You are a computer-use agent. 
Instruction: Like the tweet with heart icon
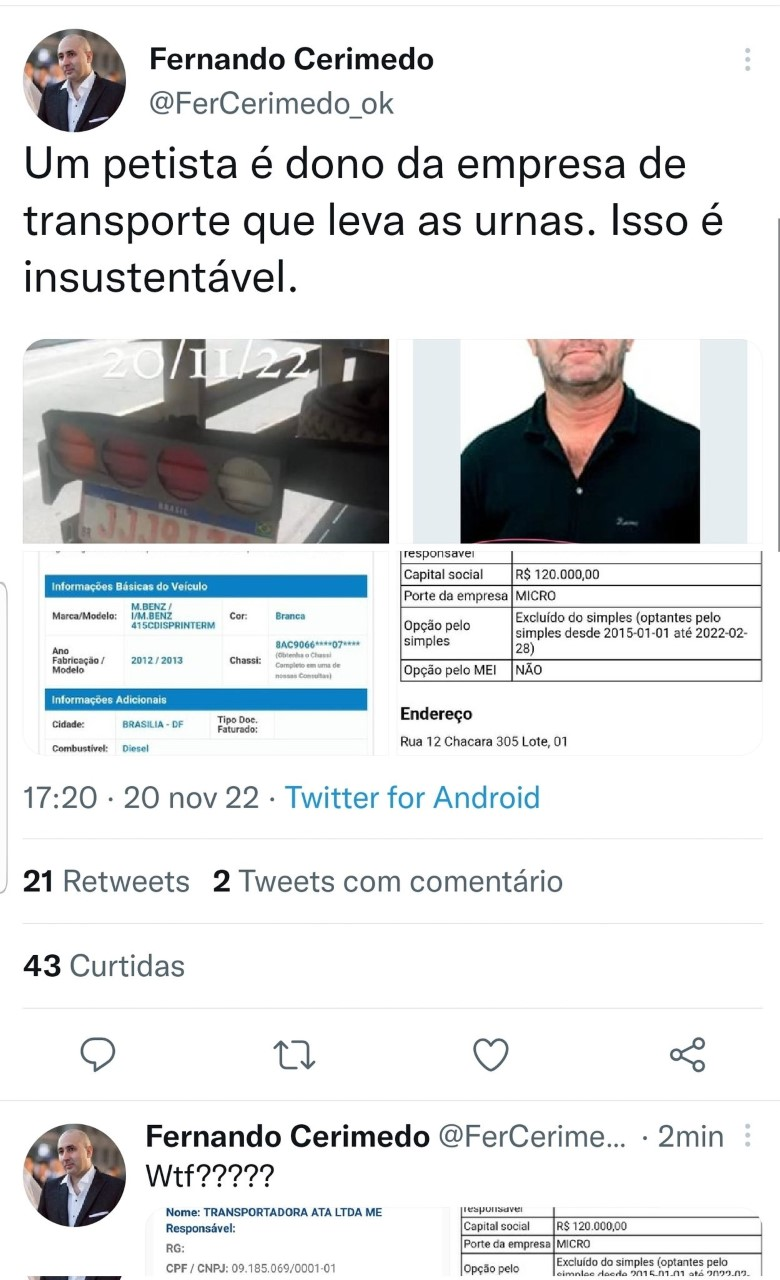(x=490, y=1054)
